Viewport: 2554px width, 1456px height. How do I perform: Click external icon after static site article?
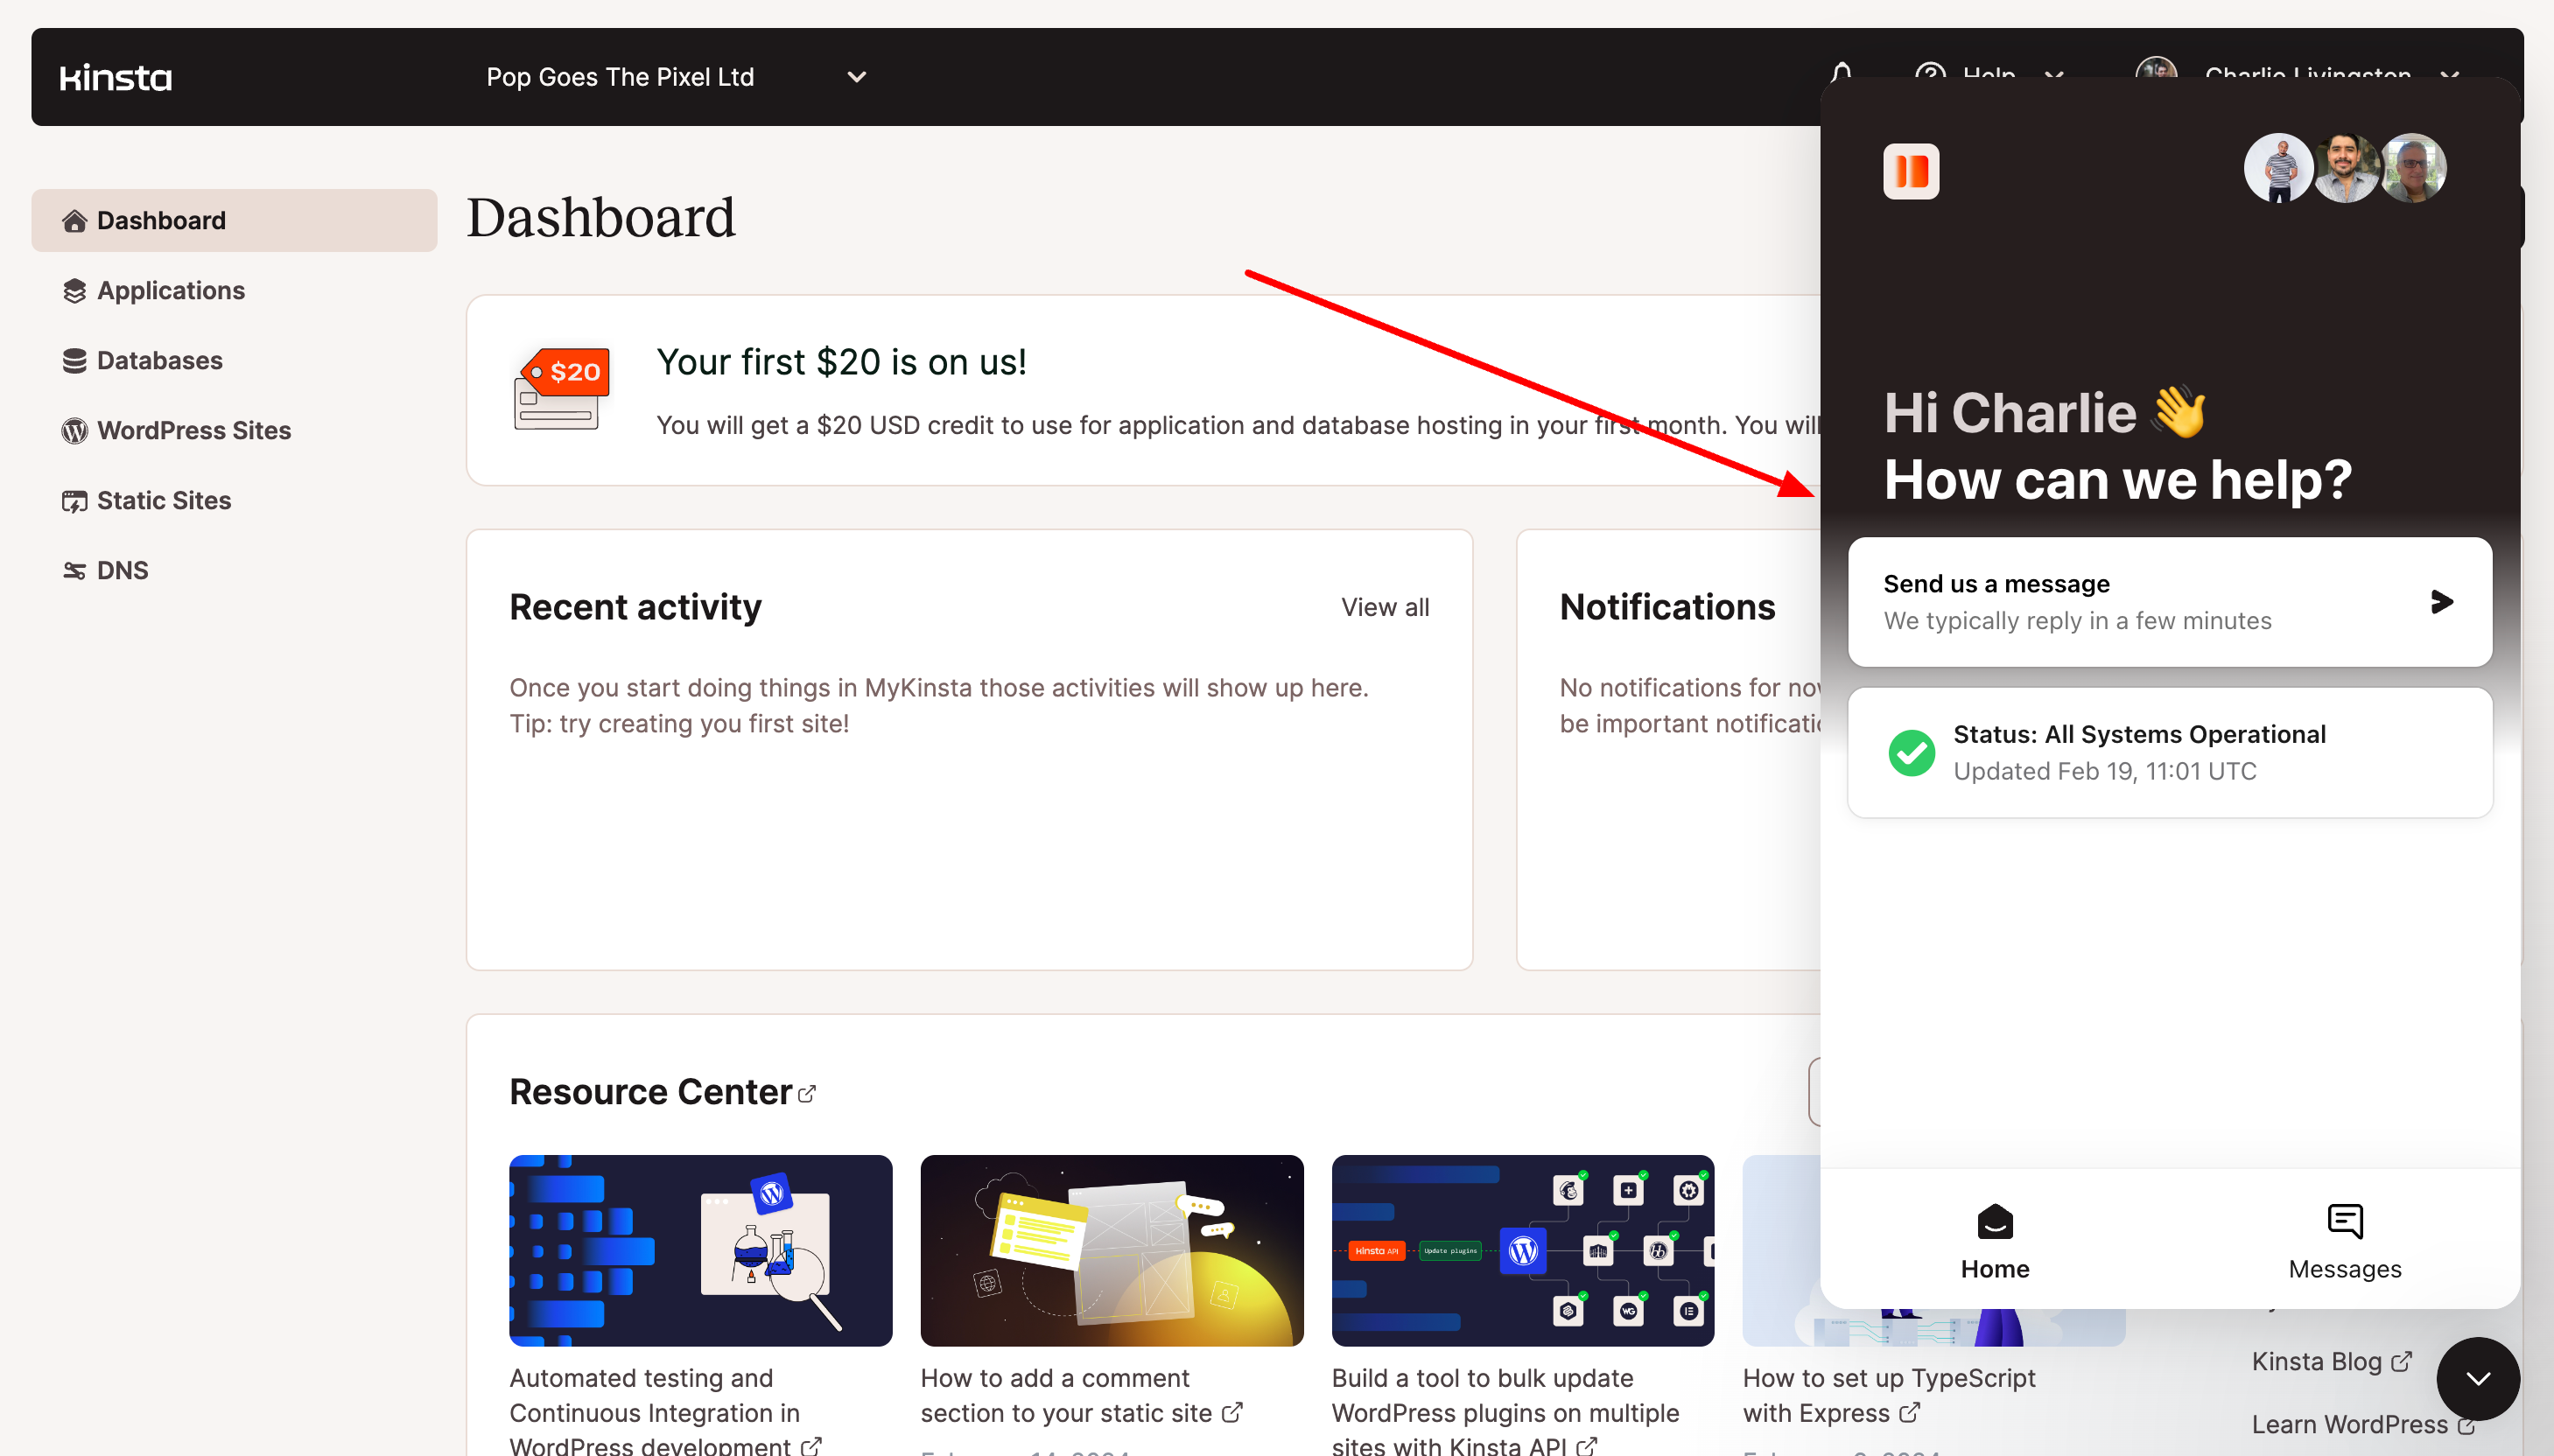(1232, 1412)
